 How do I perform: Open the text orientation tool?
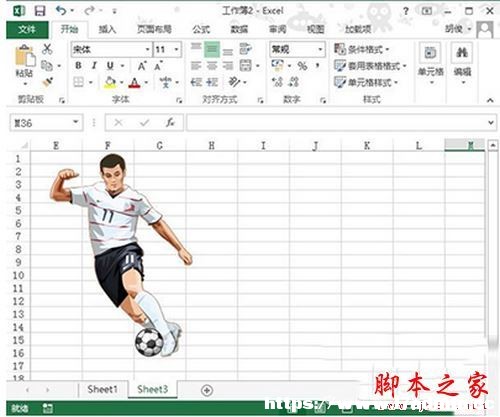235,82
